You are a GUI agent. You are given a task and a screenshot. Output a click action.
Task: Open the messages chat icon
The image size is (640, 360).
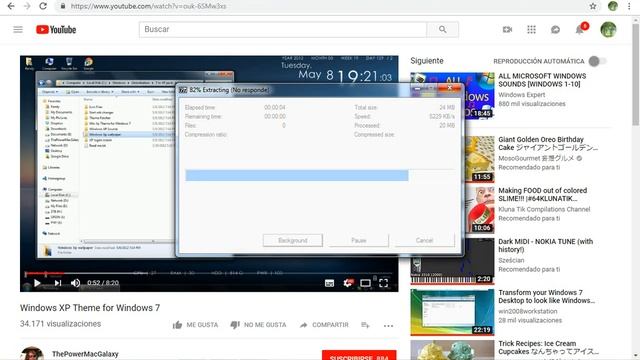[x=555, y=29]
